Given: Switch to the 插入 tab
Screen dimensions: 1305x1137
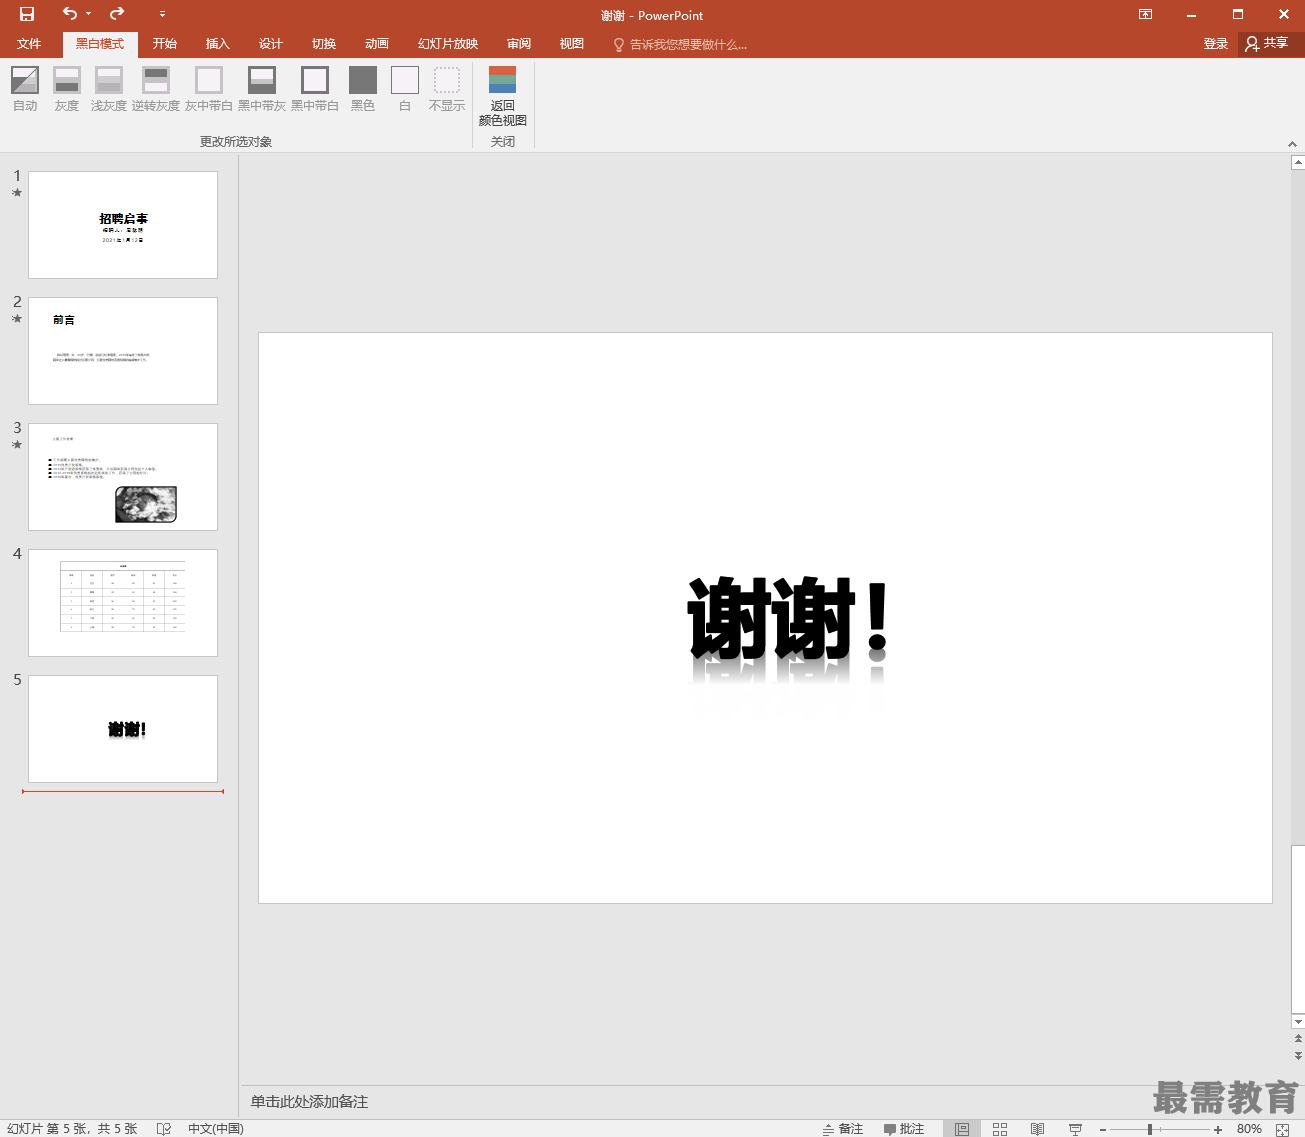Looking at the screenshot, I should 218,44.
